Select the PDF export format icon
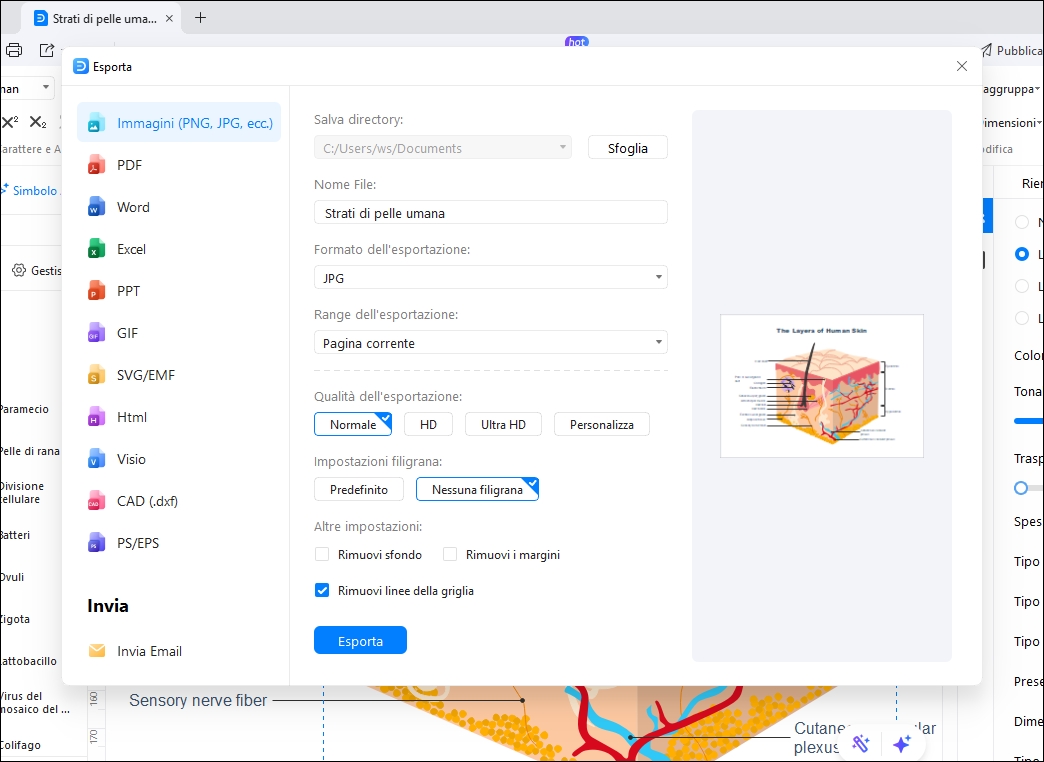Screen dimensions: 1044x762 (x=95, y=164)
